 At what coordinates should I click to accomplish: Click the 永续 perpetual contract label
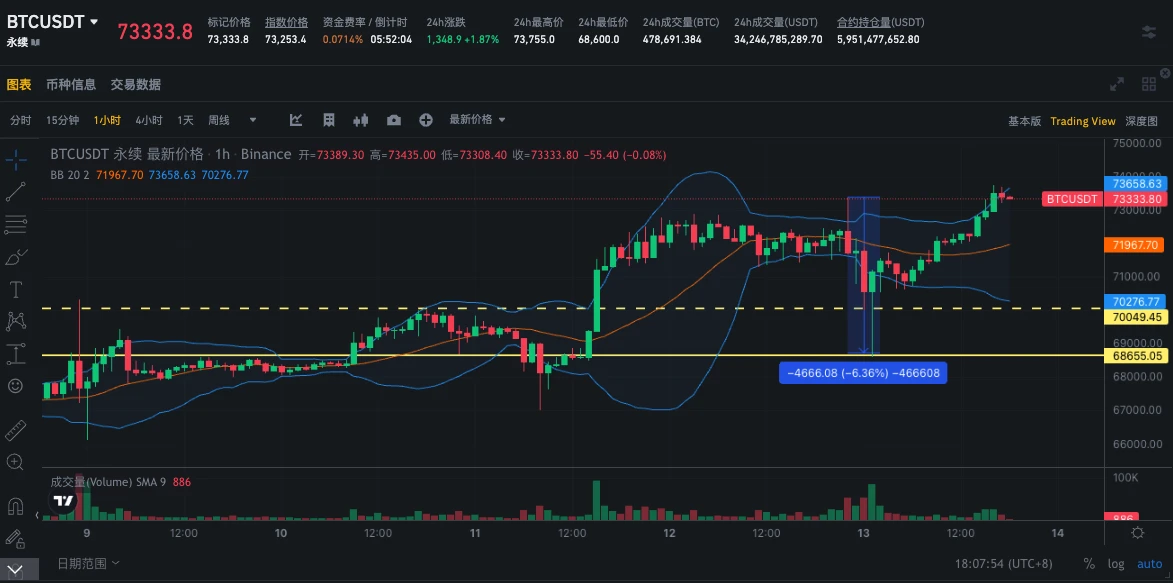point(17,43)
